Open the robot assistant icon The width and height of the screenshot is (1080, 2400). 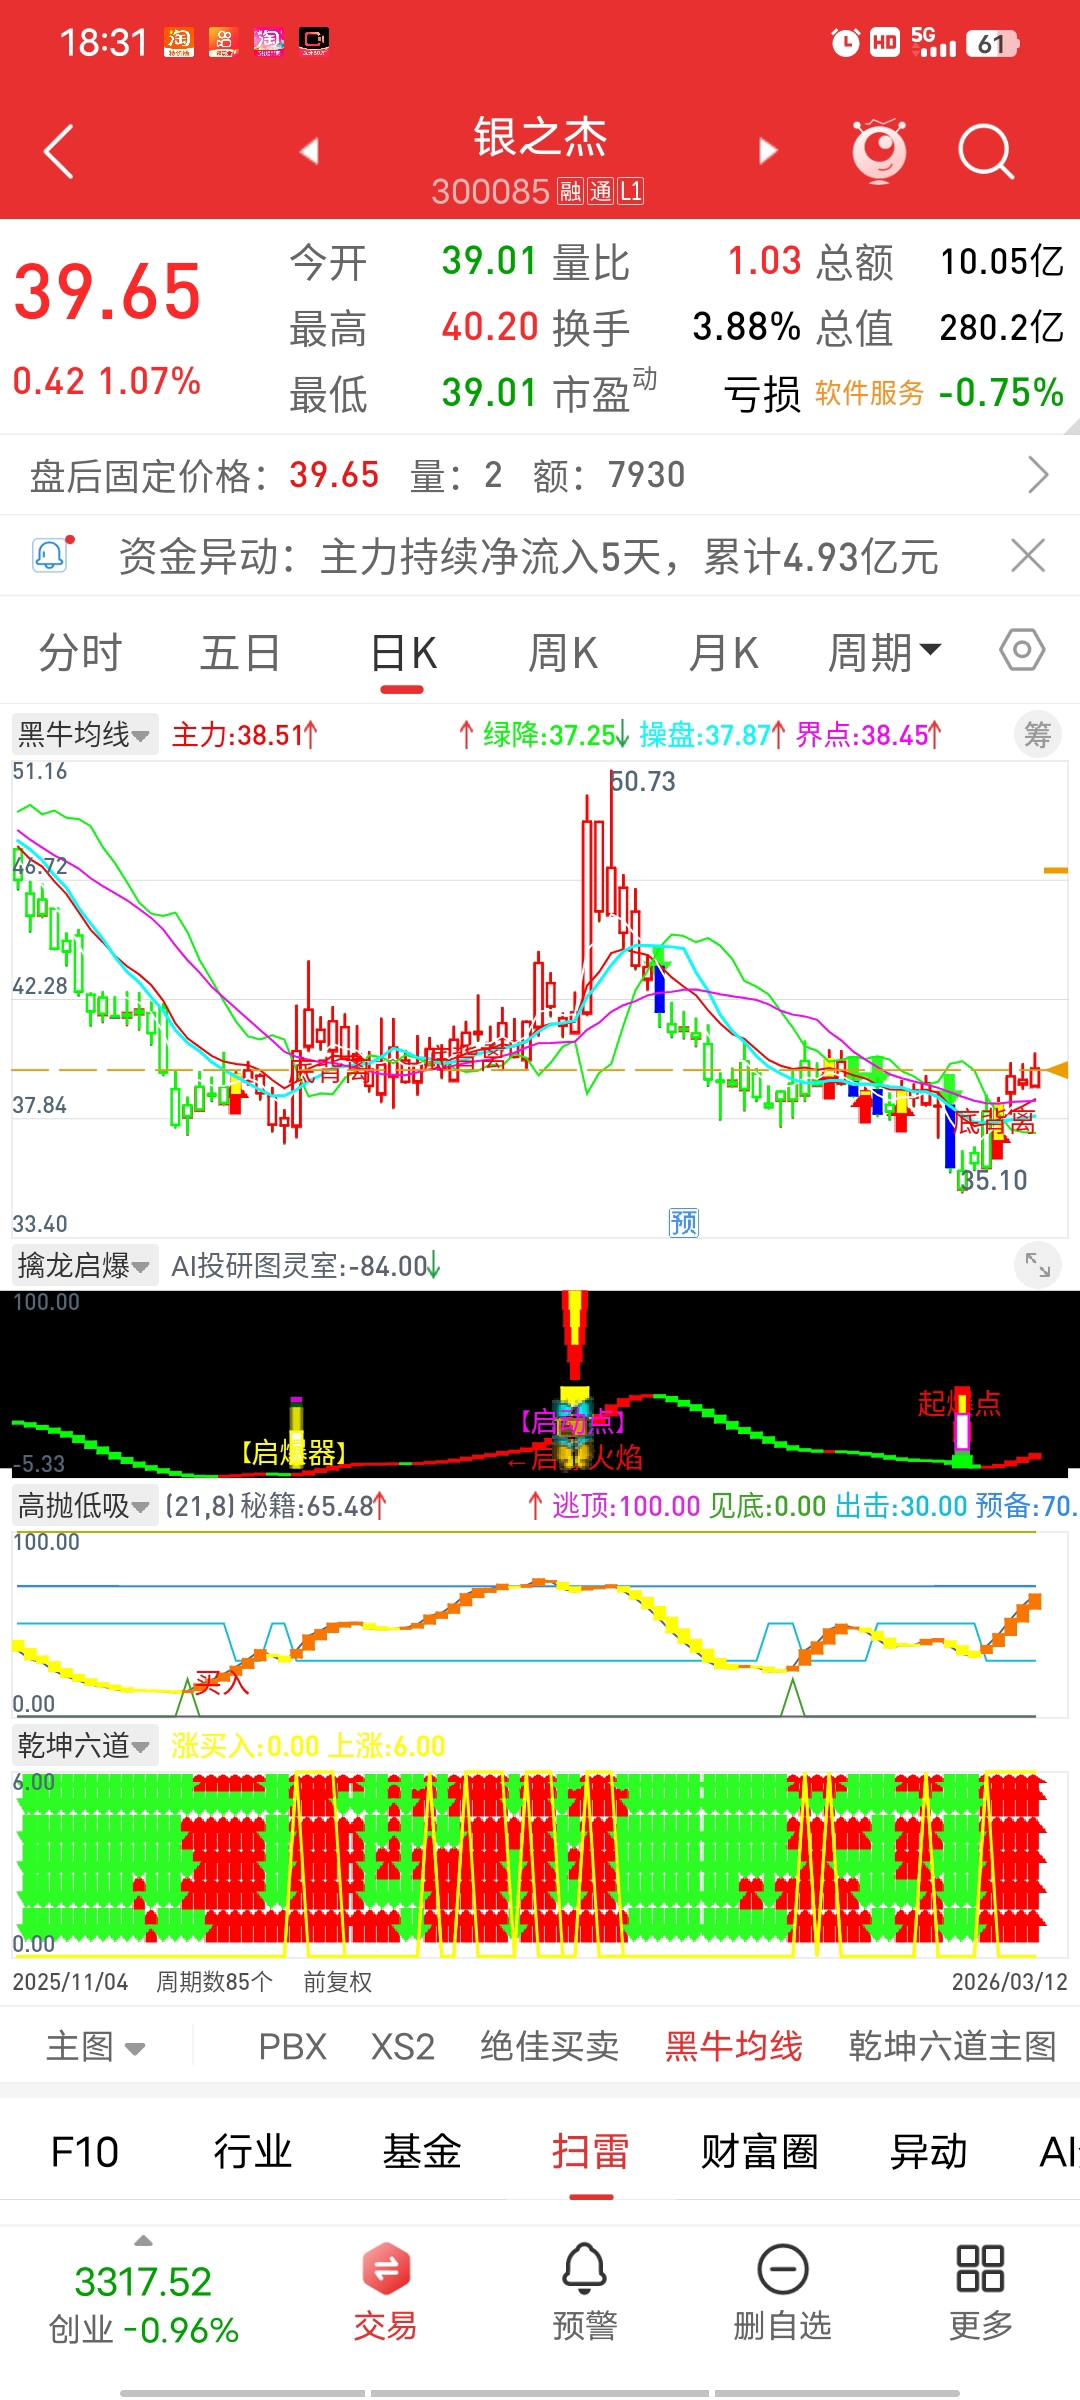coord(879,151)
